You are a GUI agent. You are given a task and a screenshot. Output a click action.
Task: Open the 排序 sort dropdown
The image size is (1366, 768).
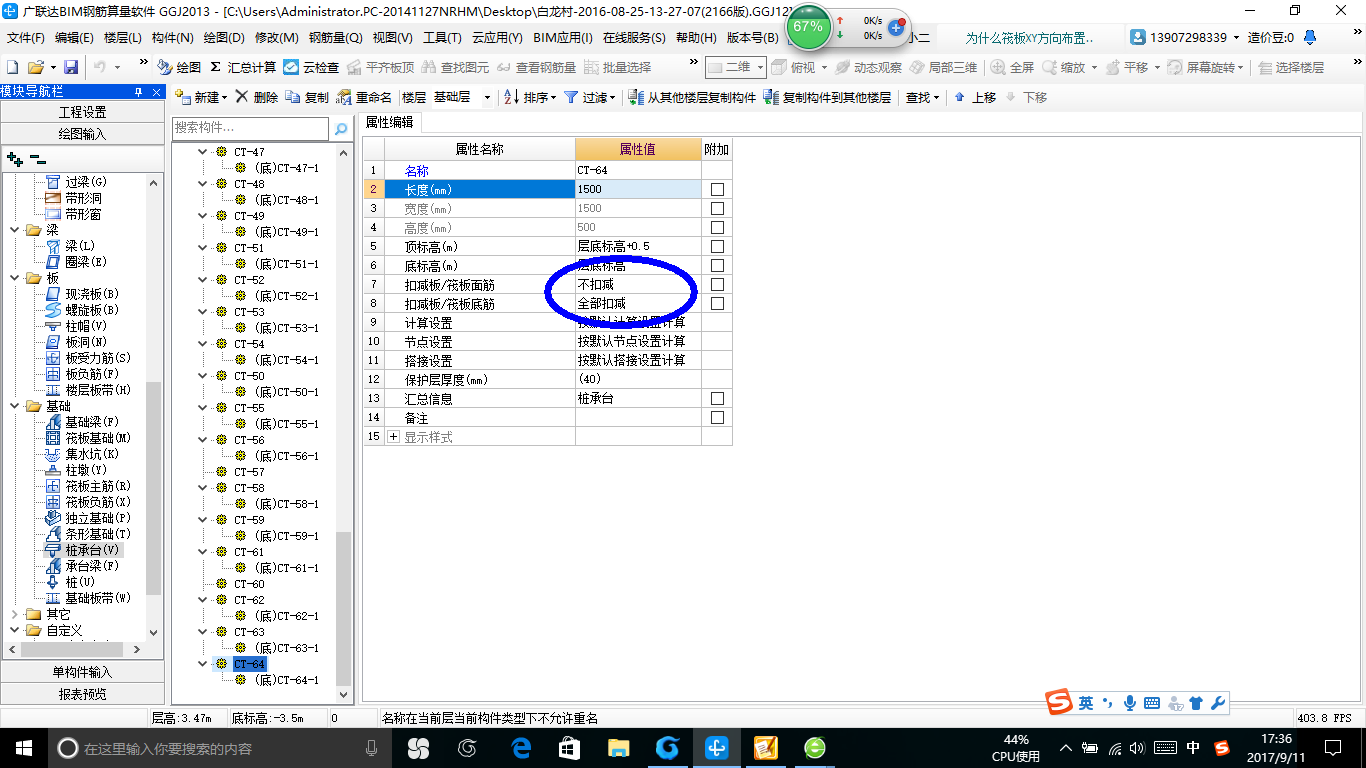point(530,97)
